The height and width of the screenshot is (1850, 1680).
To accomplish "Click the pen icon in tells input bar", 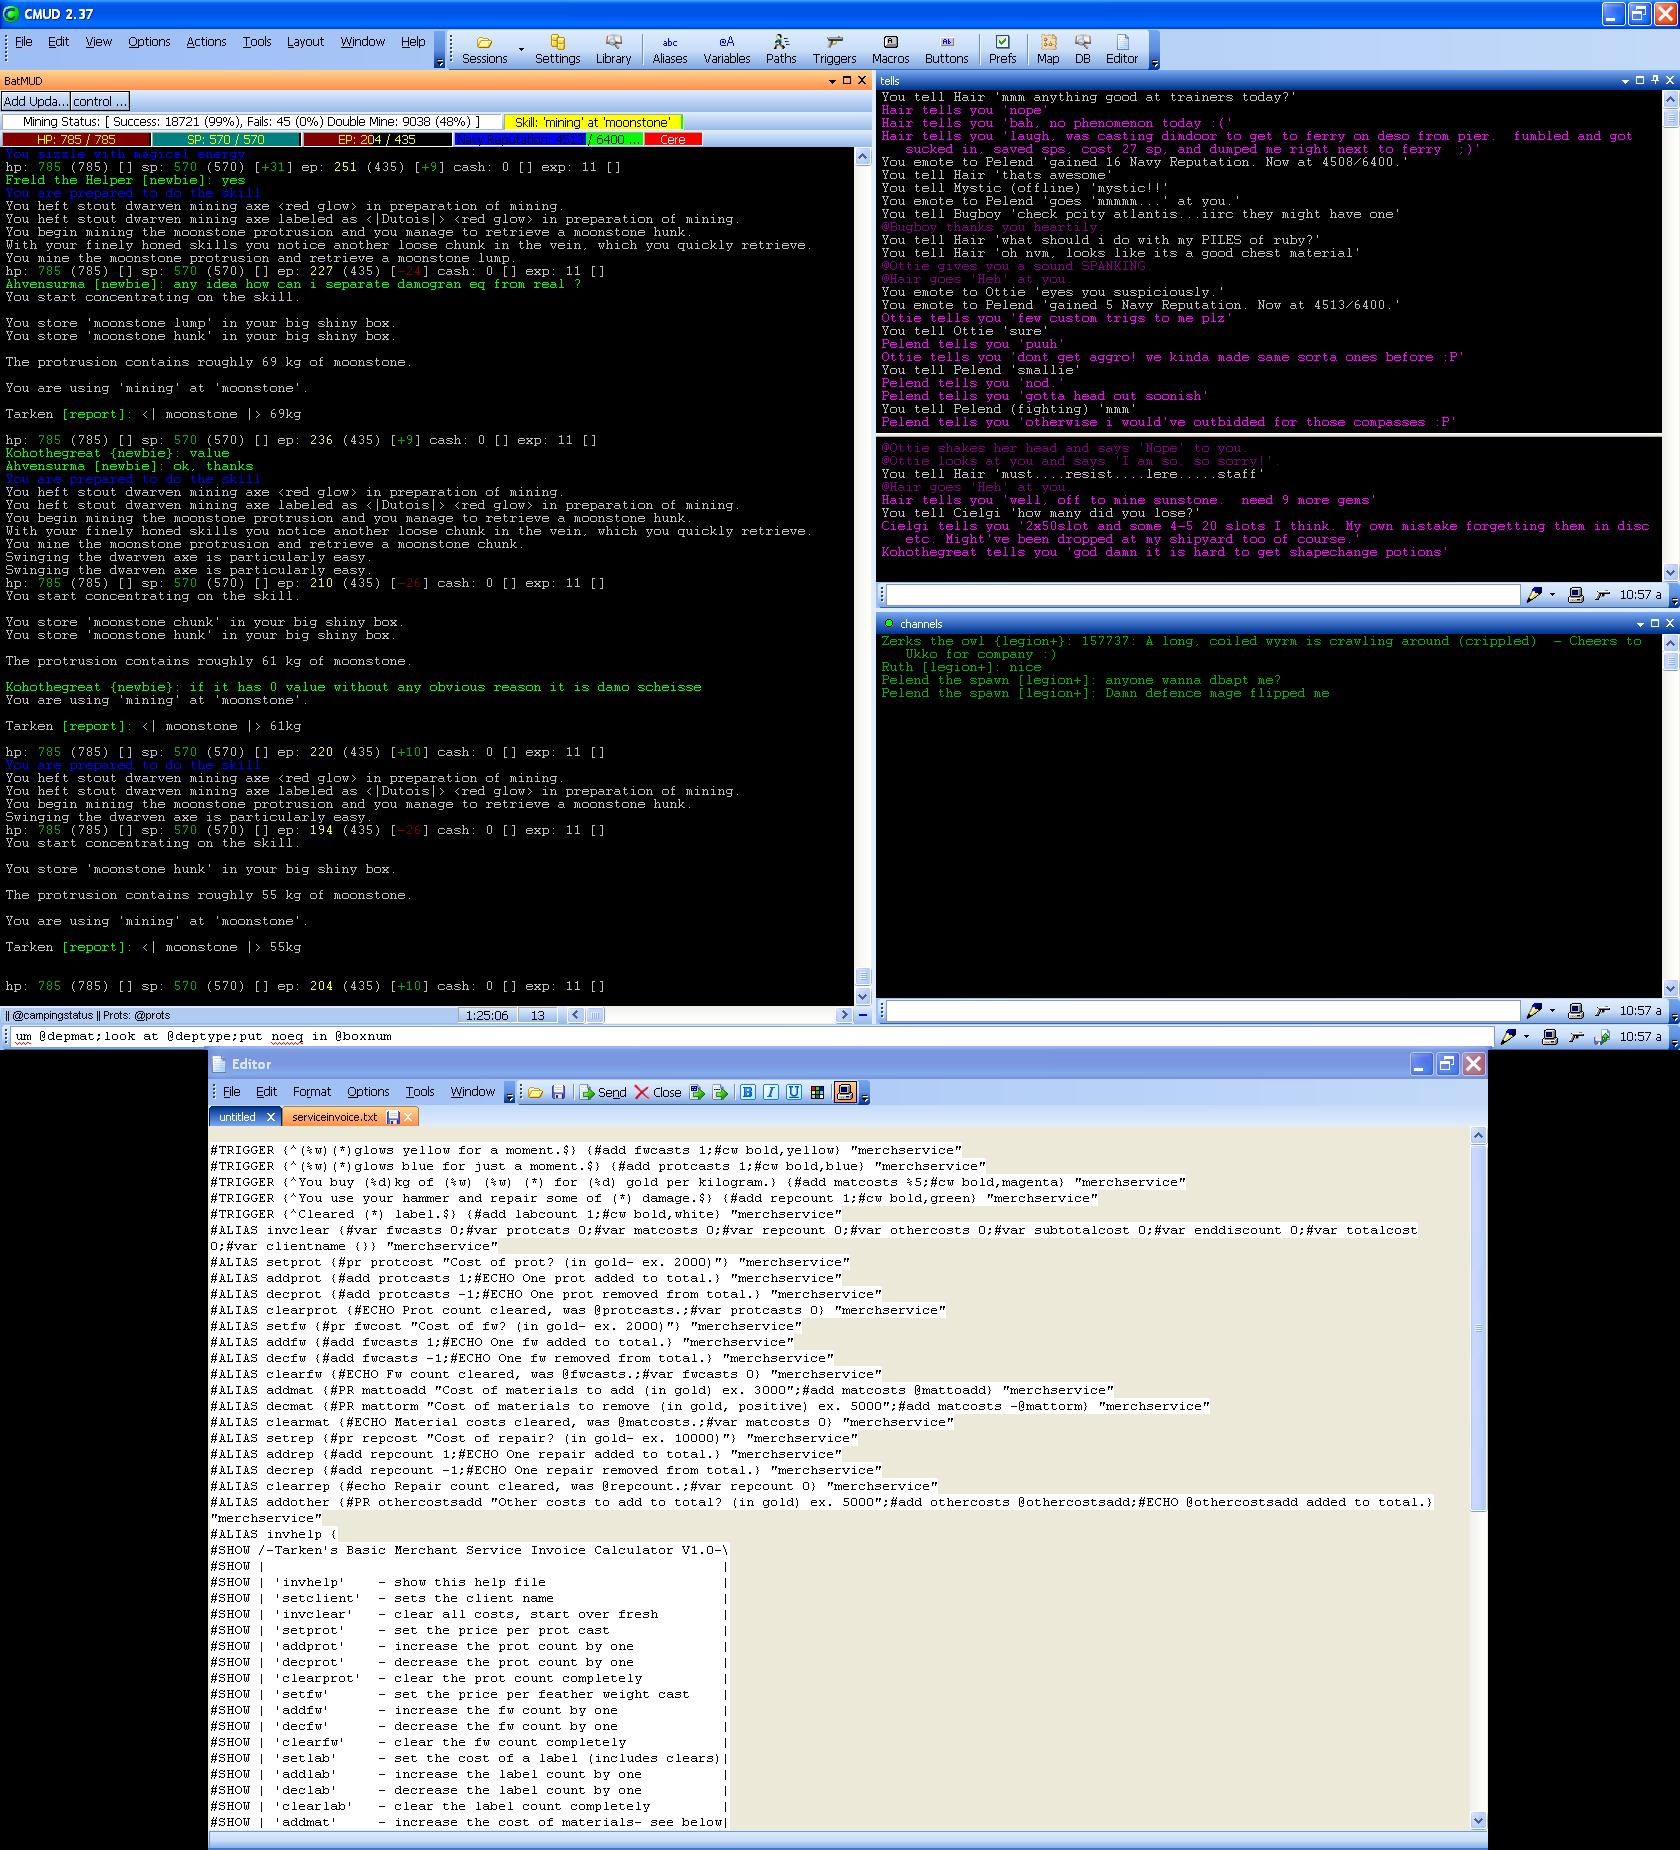I will [x=1534, y=595].
